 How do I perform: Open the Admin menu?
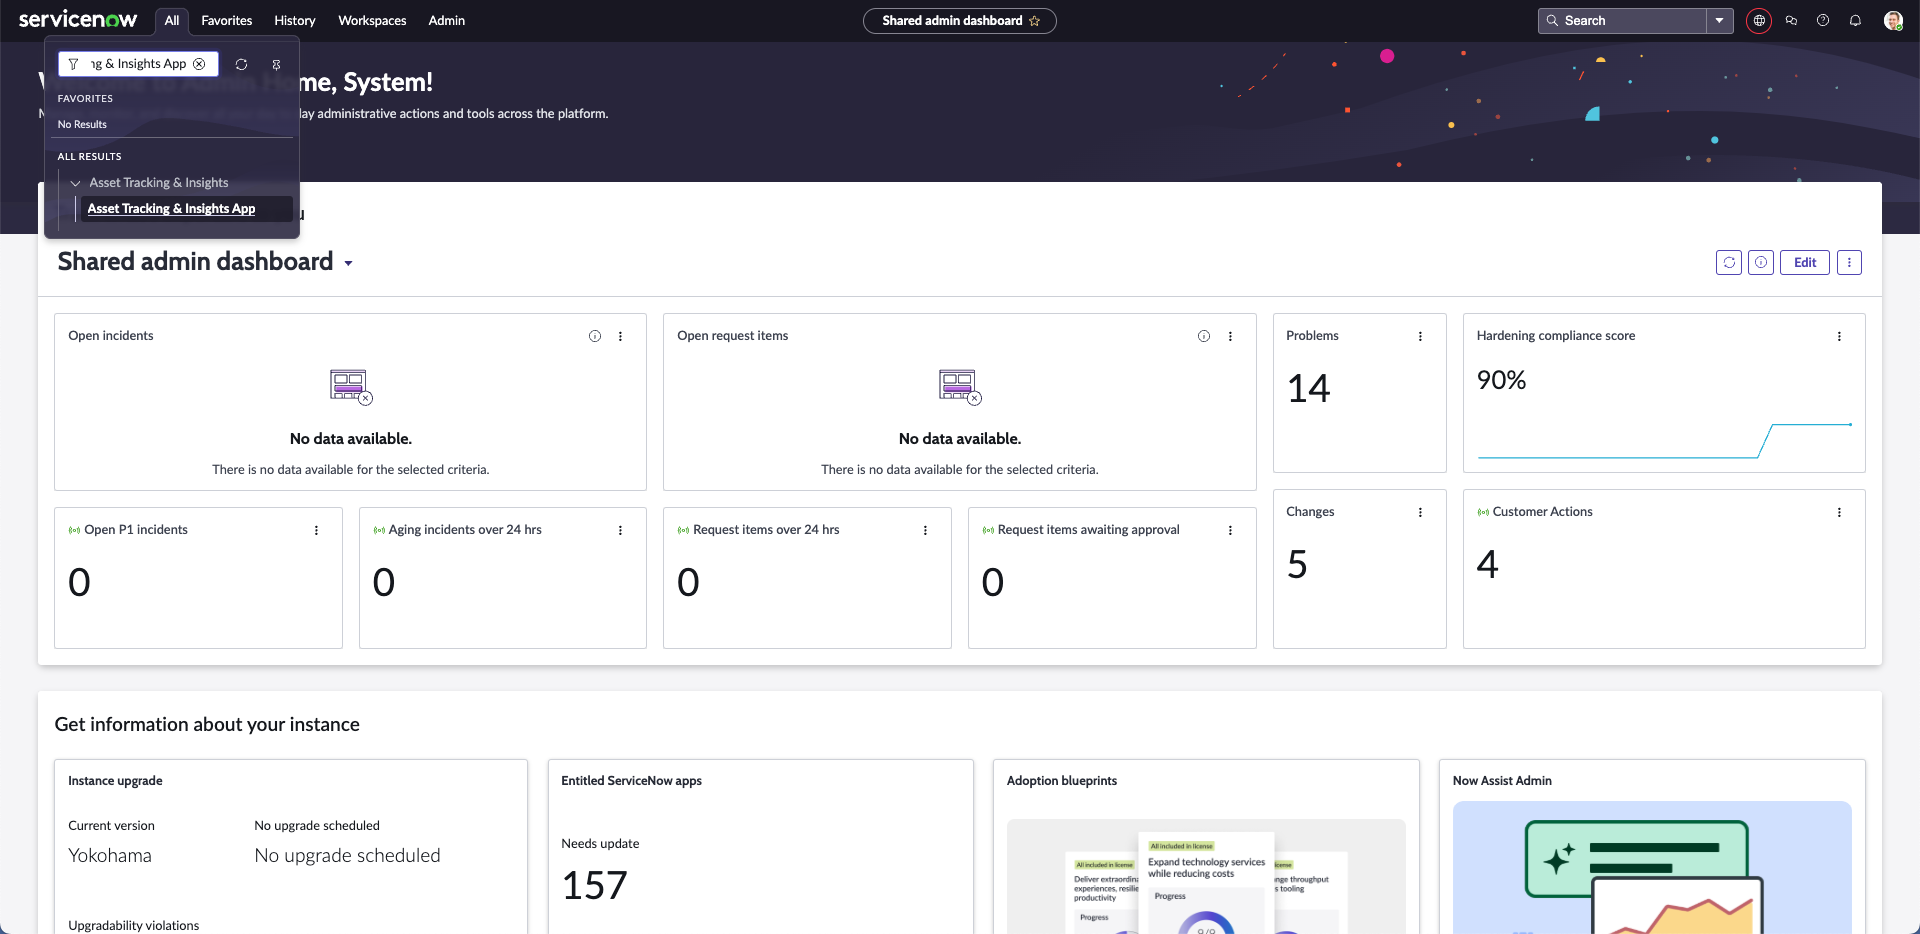pyautogui.click(x=447, y=20)
